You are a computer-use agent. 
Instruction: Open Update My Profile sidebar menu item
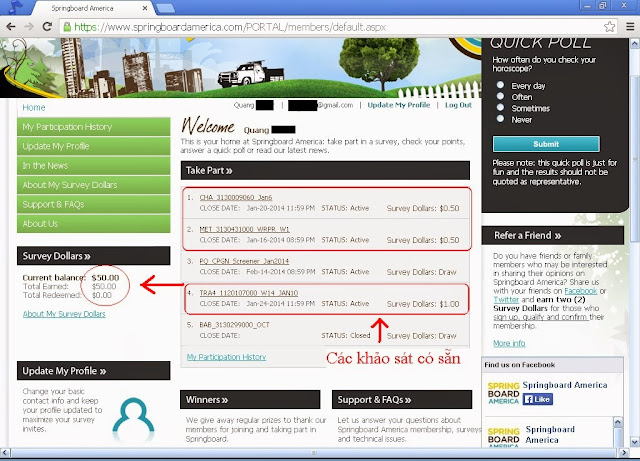tap(93, 146)
